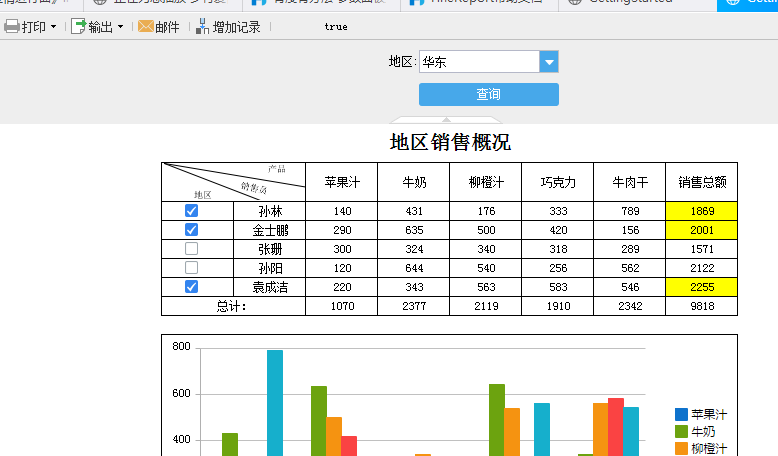Click the 苹果汁 column header

[x=342, y=182]
